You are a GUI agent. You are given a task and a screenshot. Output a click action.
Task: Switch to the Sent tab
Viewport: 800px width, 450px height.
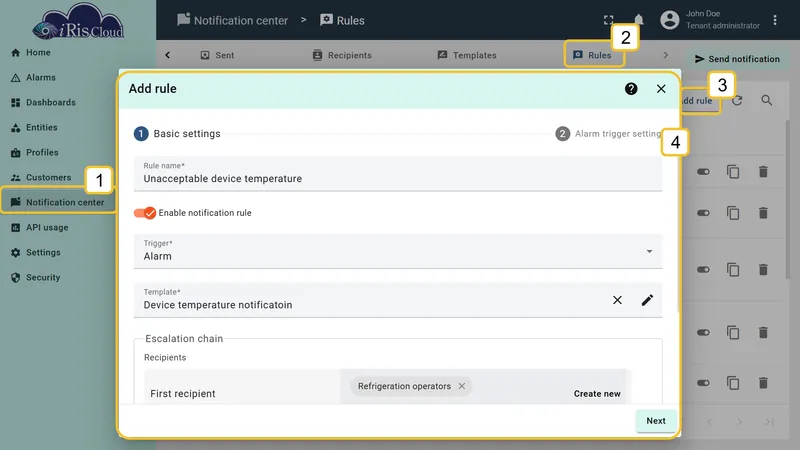pos(217,55)
